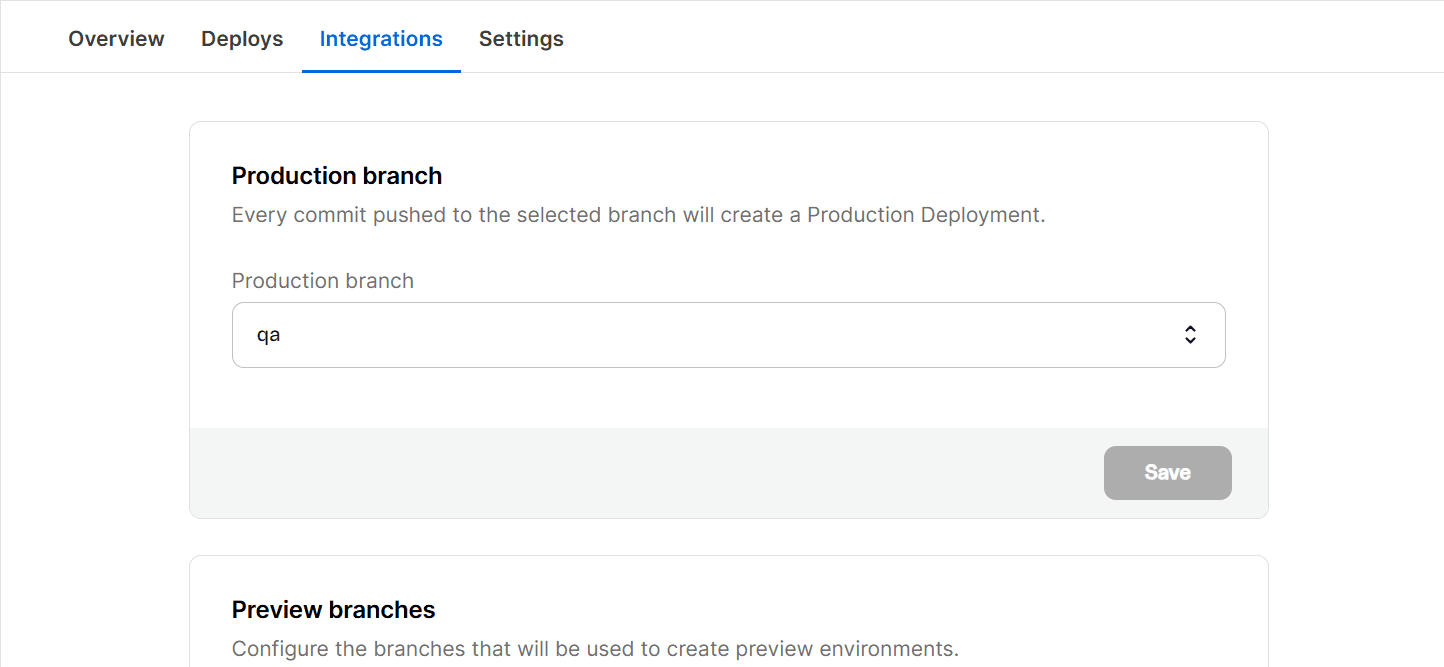Click the gray footer bar beside Save
This screenshot has width=1444, height=667.
(640, 473)
